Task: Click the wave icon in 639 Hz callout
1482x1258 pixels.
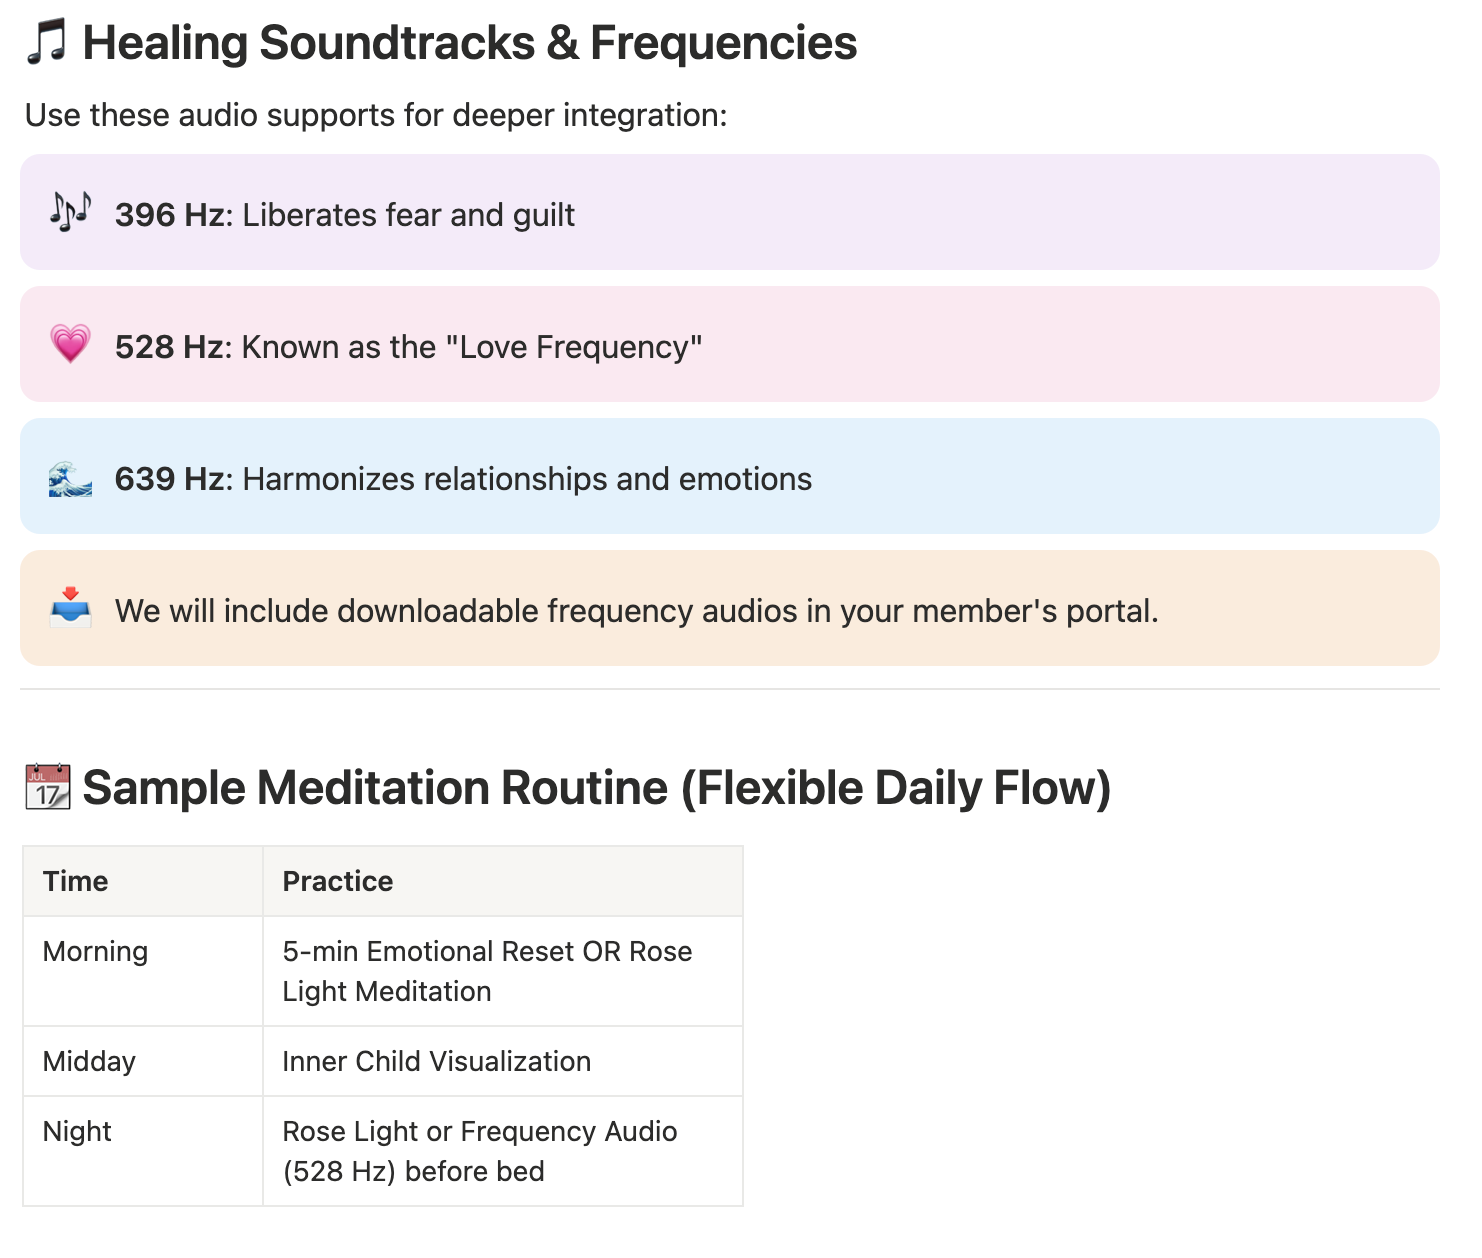Action: click(x=70, y=478)
